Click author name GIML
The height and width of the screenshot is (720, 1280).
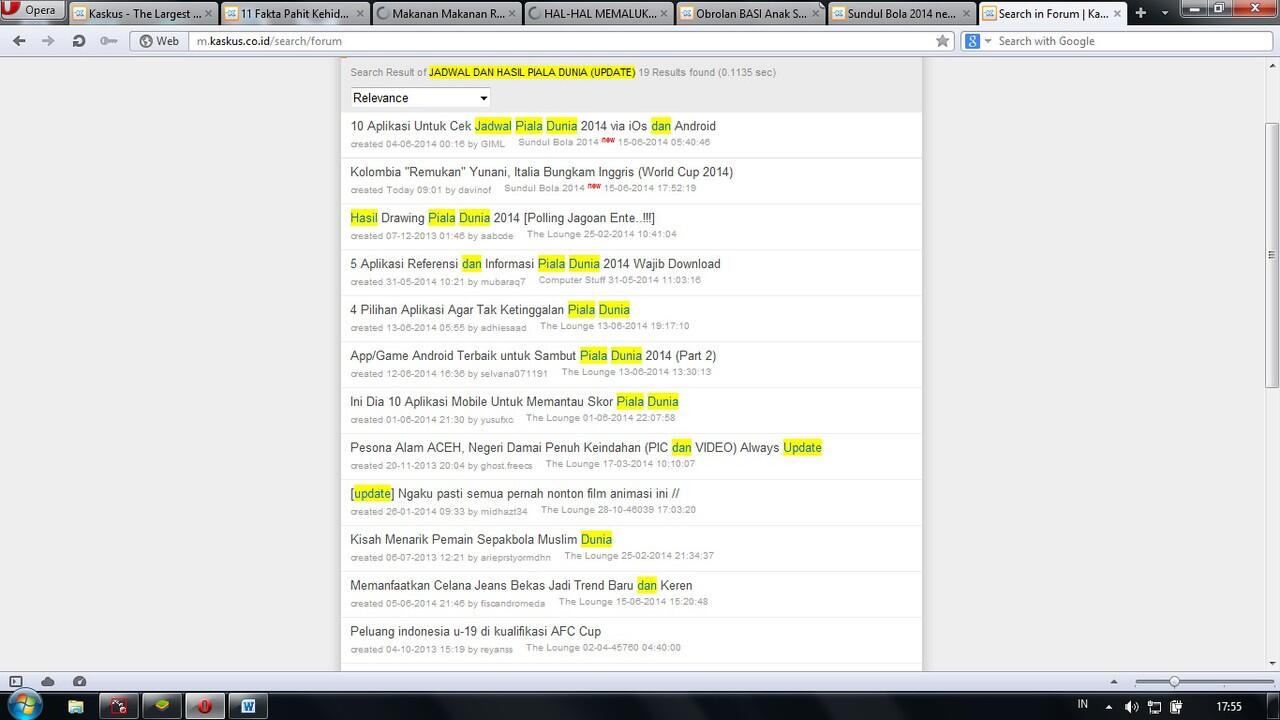coord(493,144)
